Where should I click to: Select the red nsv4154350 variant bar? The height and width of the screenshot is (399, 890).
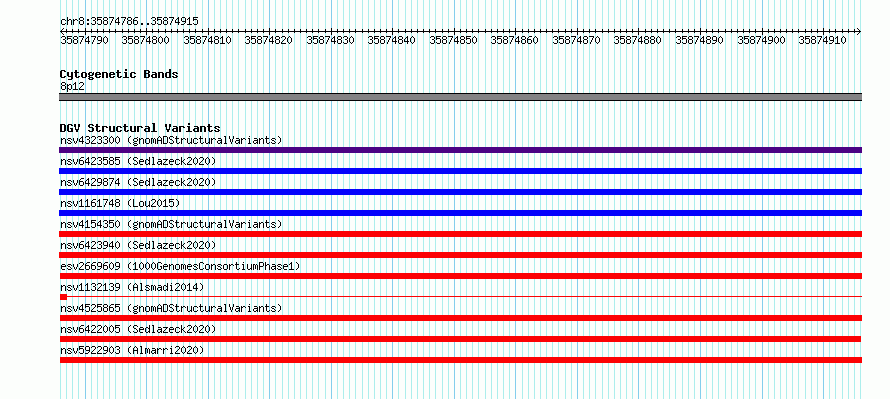tap(460, 234)
